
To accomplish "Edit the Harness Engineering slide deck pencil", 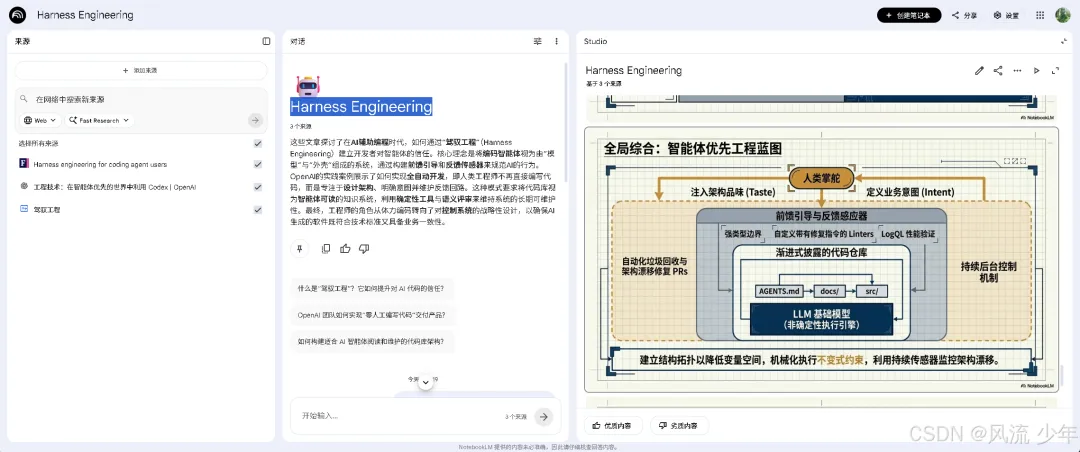I will [979, 70].
